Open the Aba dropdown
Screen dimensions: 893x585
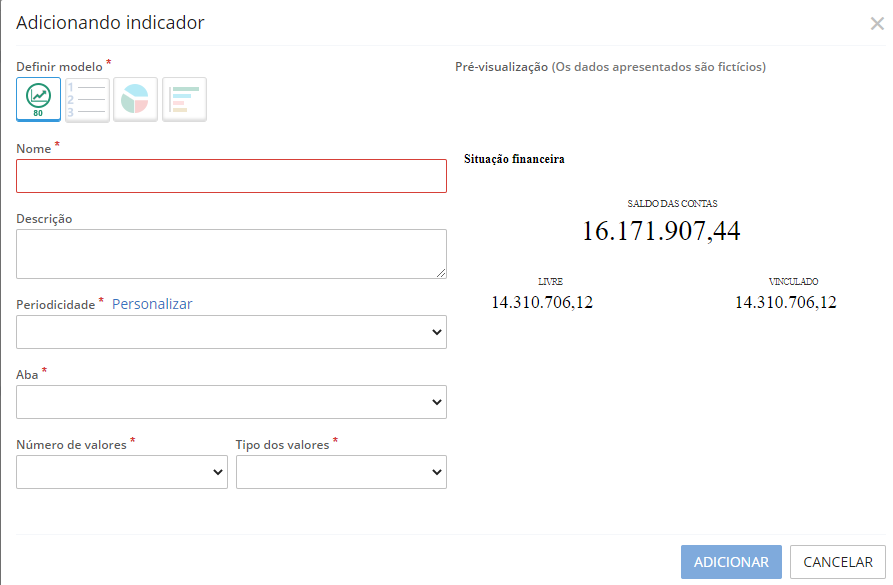point(231,401)
